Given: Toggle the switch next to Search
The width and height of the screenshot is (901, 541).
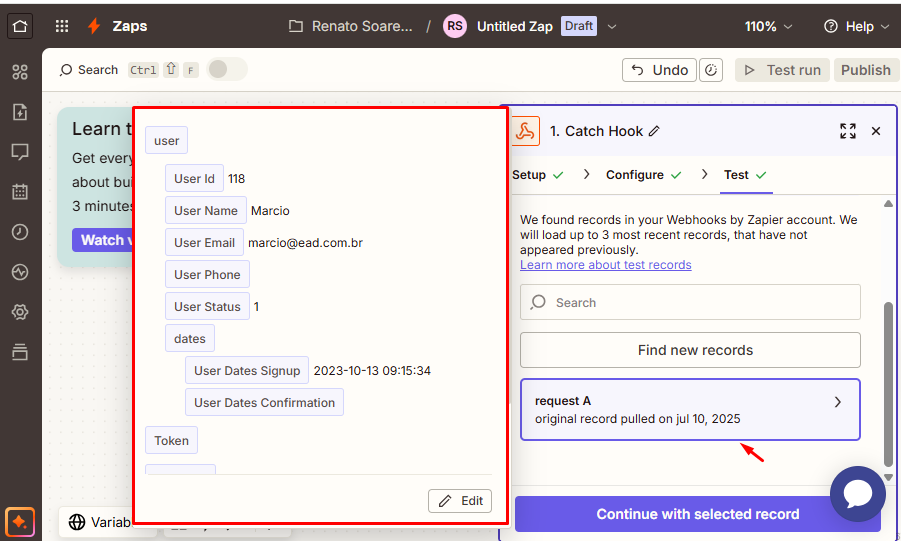Looking at the screenshot, I should [x=227, y=70].
